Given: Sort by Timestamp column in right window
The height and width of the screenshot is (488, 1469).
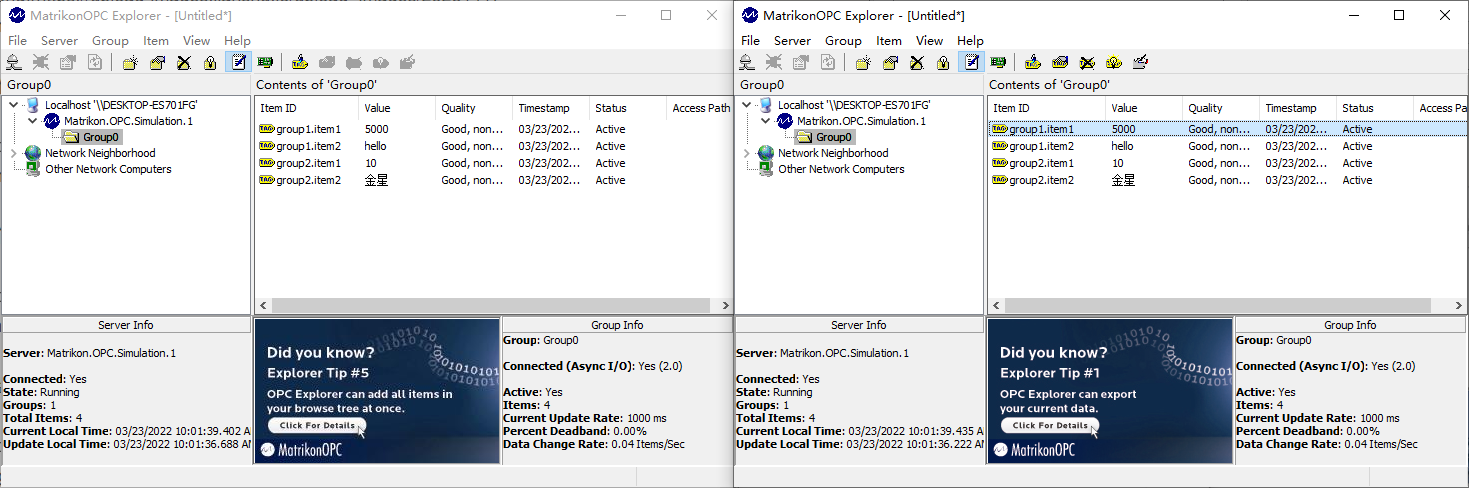Looking at the screenshot, I should (1297, 108).
